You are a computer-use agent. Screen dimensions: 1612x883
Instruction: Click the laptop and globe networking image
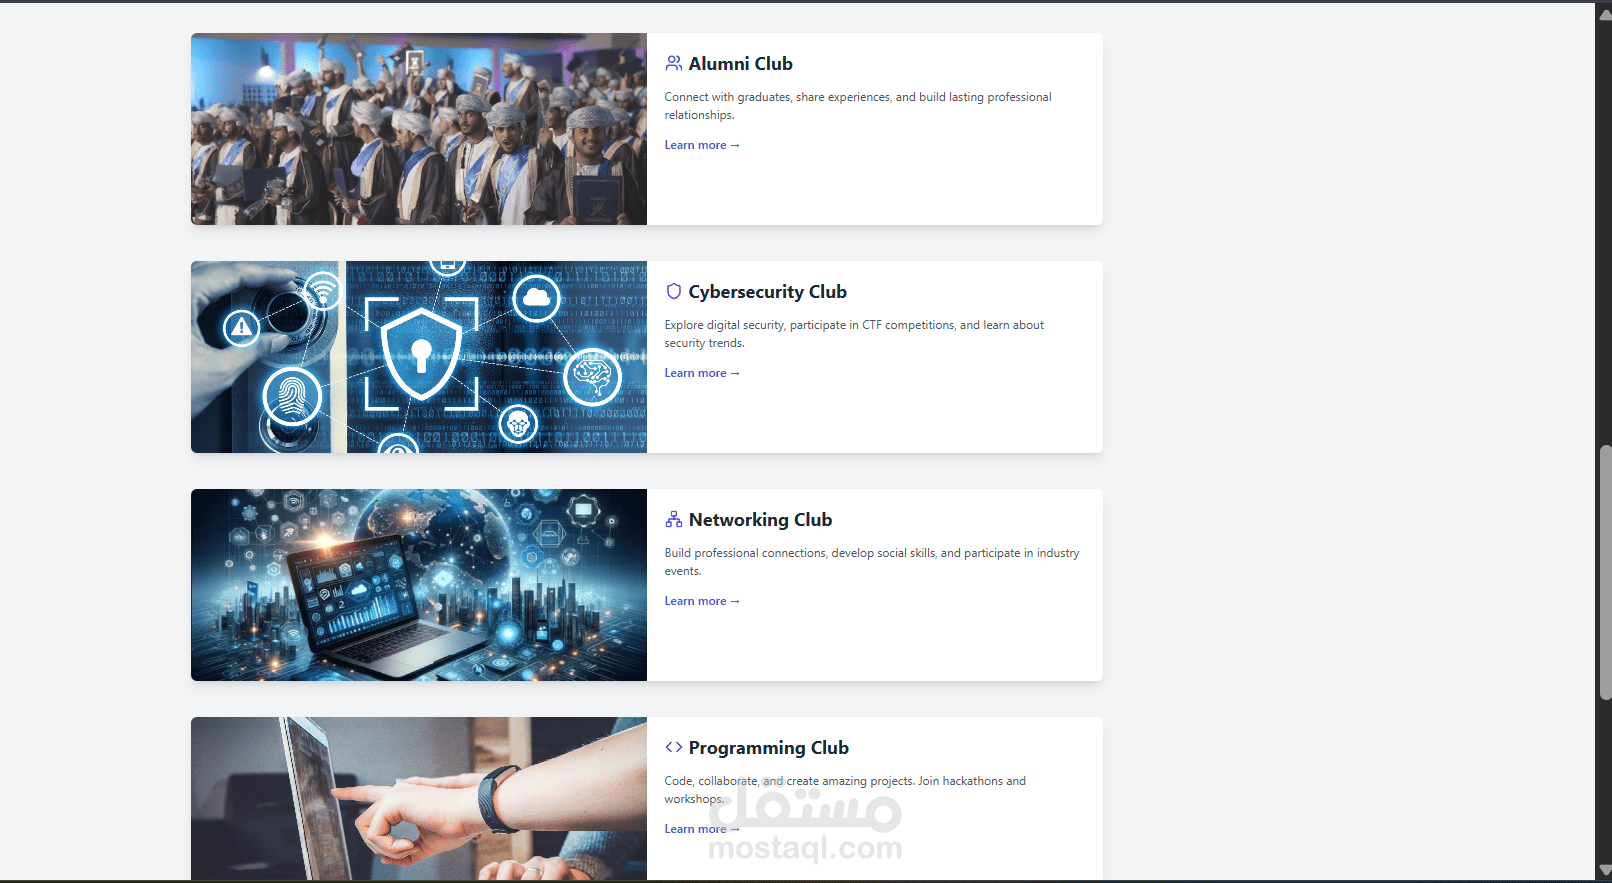pyautogui.click(x=419, y=585)
